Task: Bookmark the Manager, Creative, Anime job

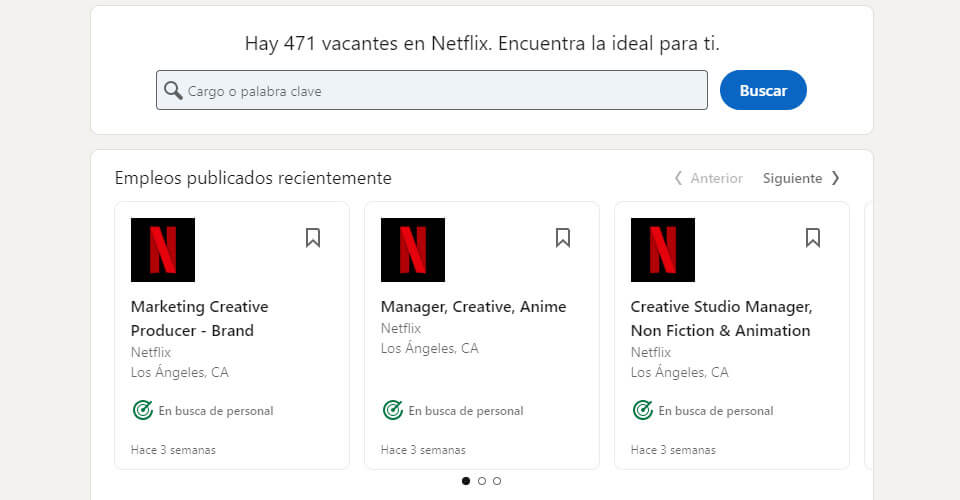Action: pyautogui.click(x=563, y=237)
